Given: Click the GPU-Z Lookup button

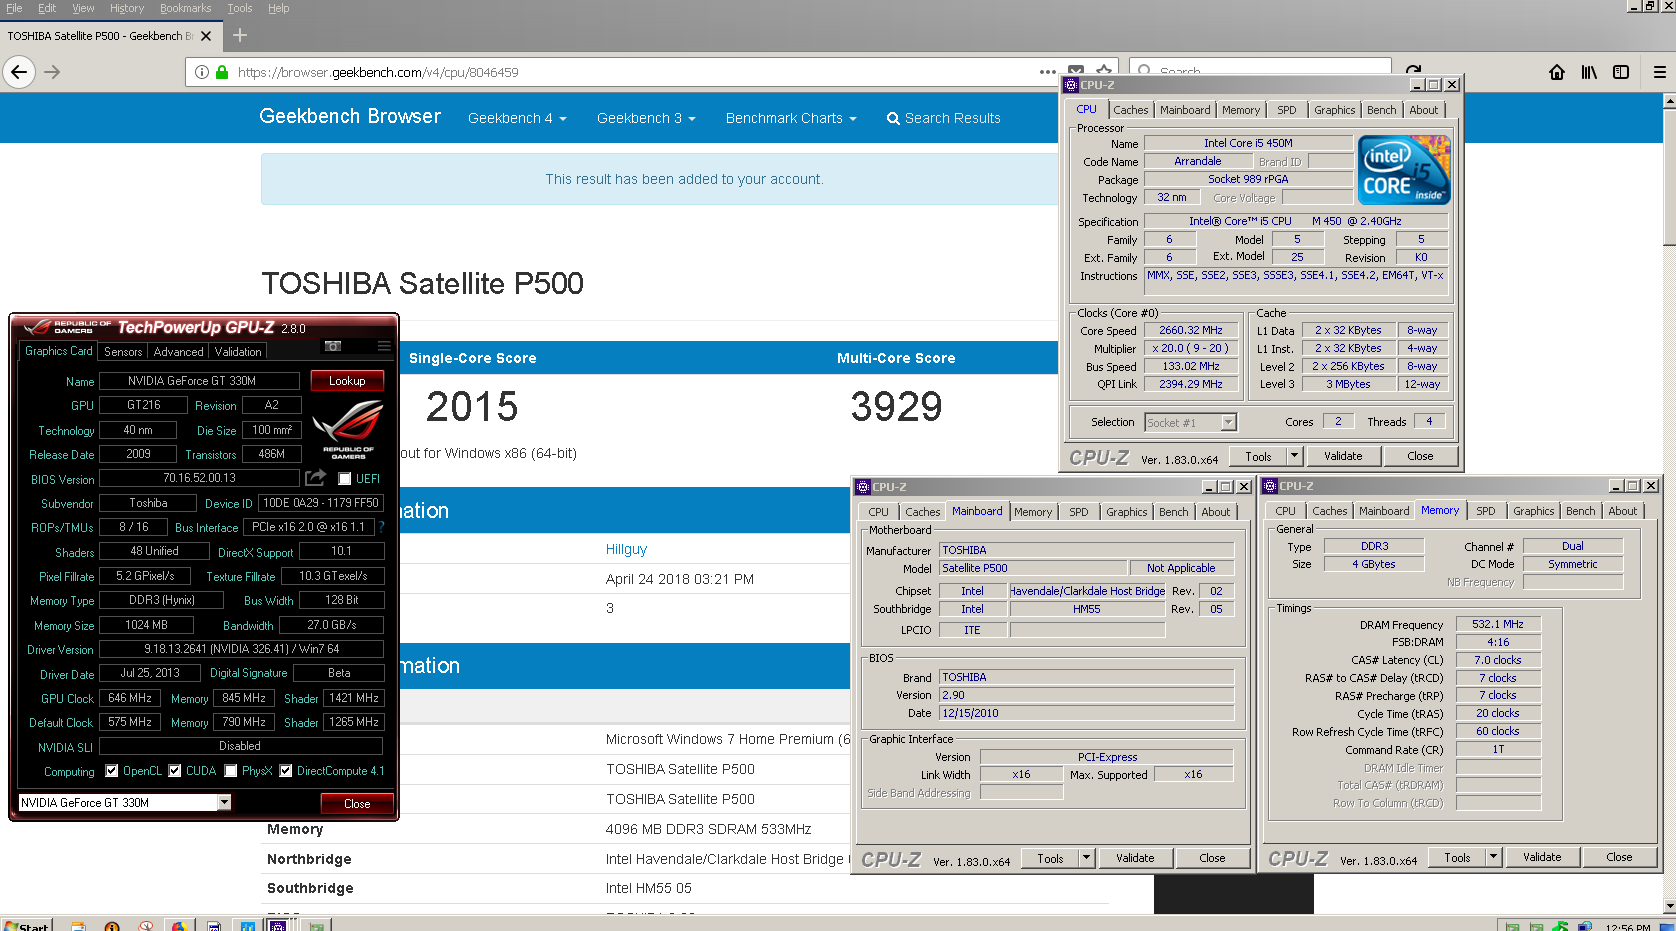Looking at the screenshot, I should (347, 381).
